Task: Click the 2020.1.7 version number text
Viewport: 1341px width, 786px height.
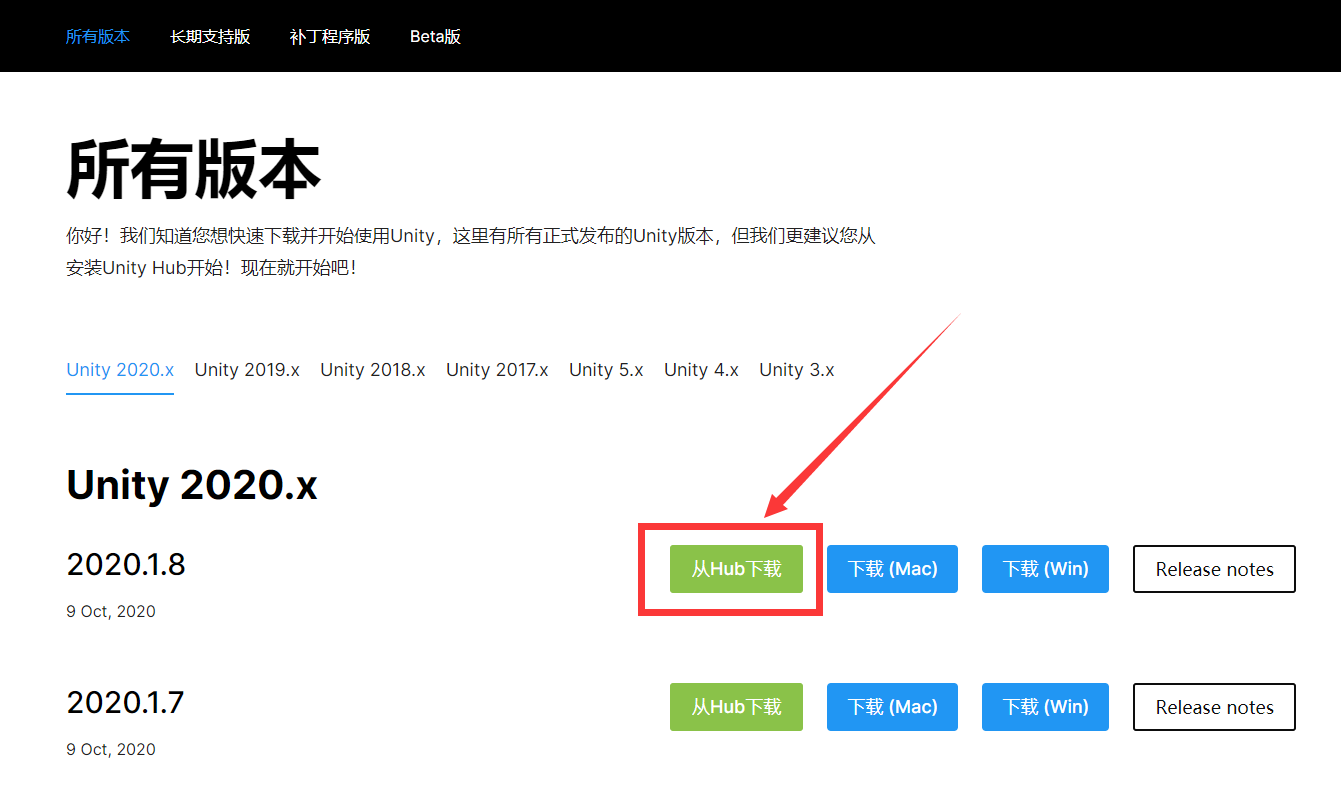Action: (x=126, y=703)
